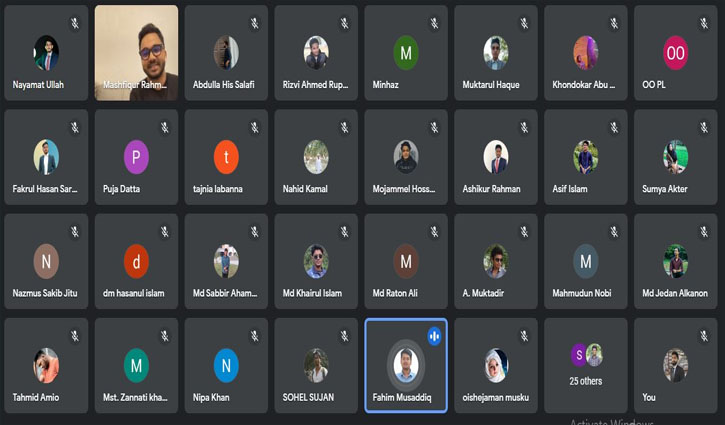Click the muted mic icon on Puja Datta's tile

pos(165,128)
